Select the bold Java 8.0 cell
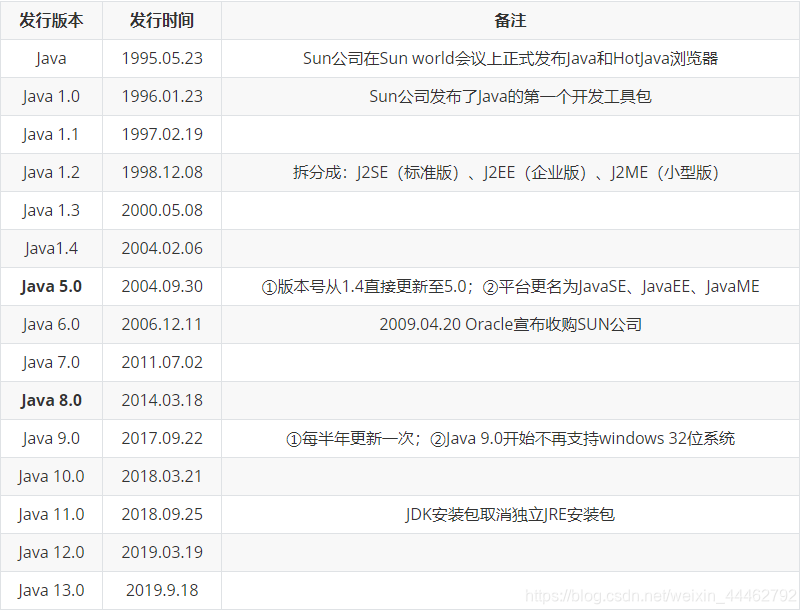The height and width of the screenshot is (614, 806). pos(51,401)
